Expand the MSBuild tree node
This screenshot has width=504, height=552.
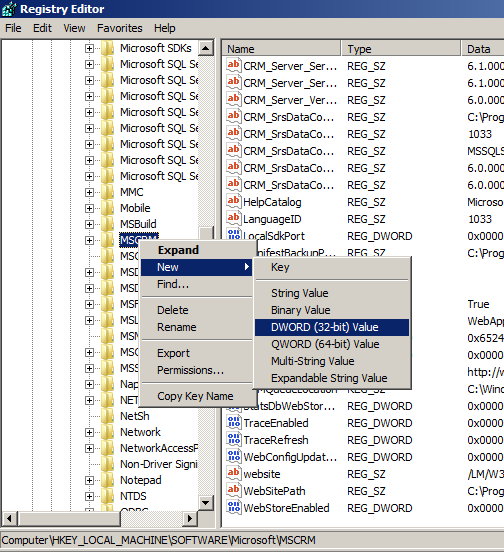(x=89, y=224)
